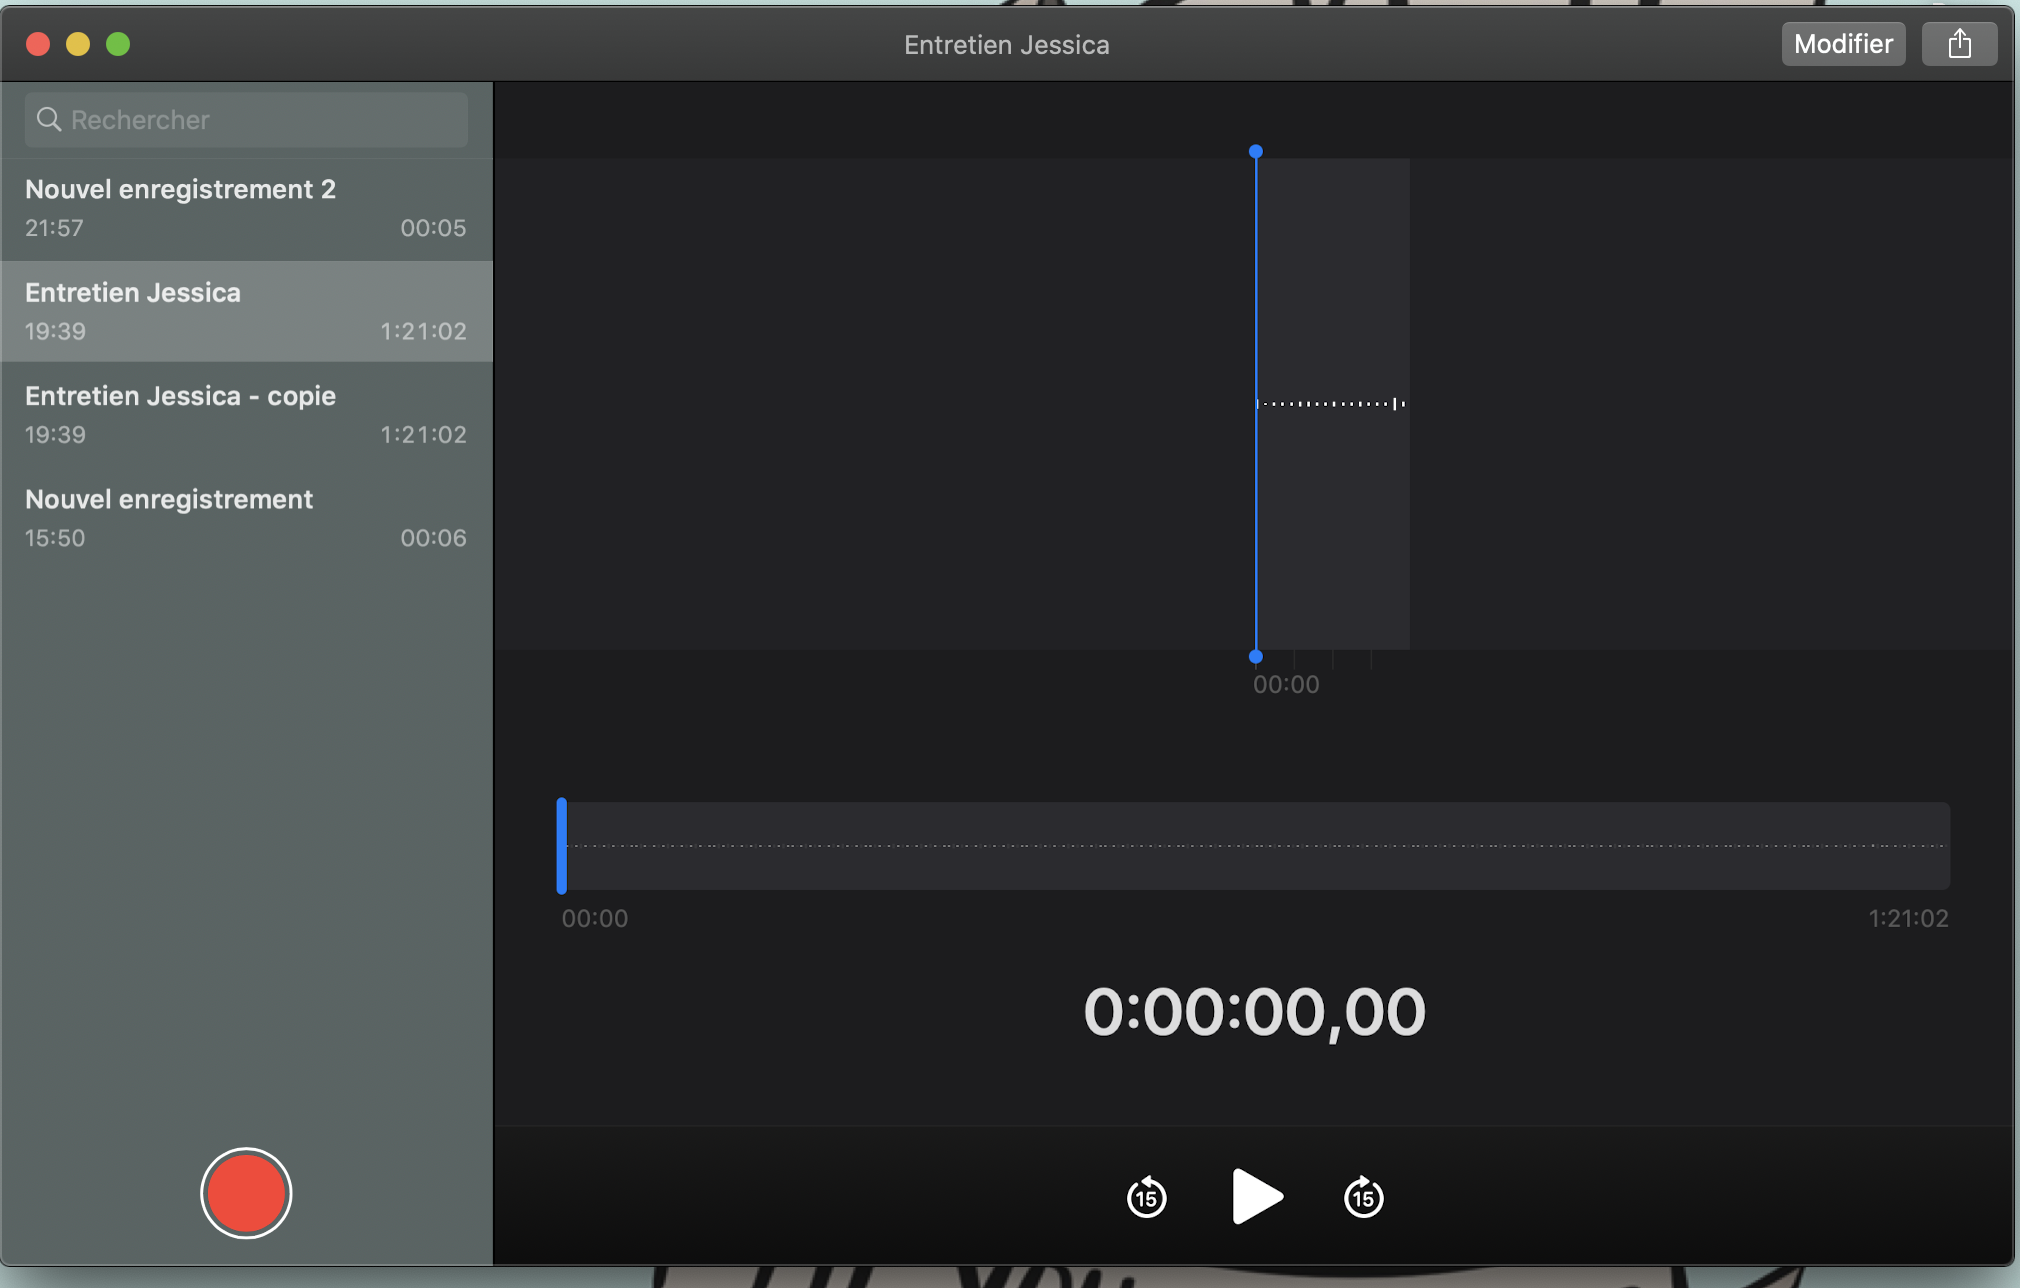Select the Entretien Jessica recording in the list
Image resolution: width=2020 pixels, height=1288 pixels.
point(245,311)
